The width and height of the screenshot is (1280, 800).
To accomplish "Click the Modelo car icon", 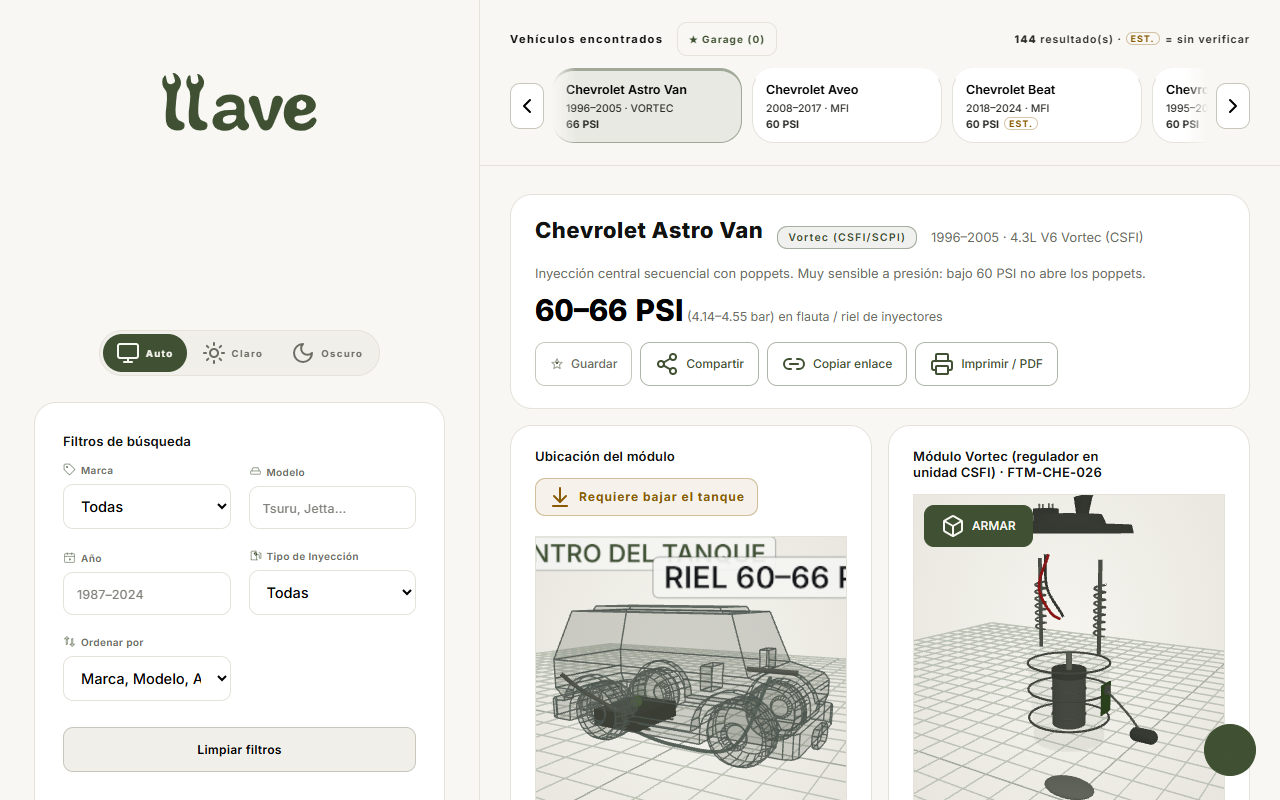I will click(x=255, y=472).
